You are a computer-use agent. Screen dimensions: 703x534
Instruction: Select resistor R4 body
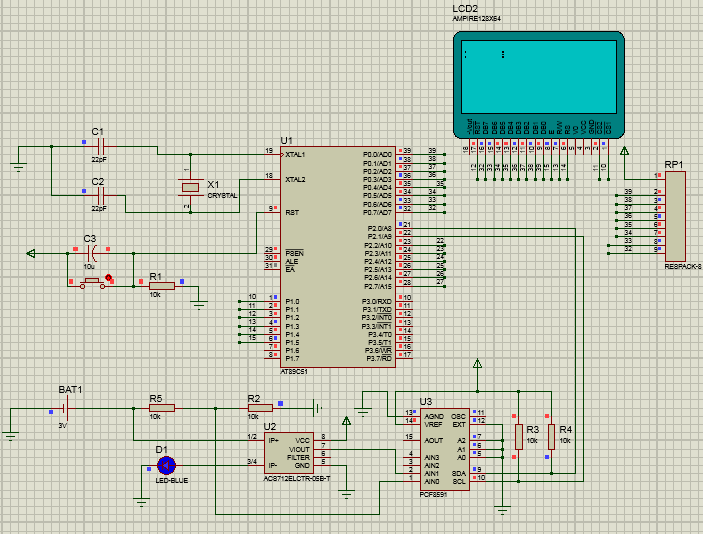551,437
